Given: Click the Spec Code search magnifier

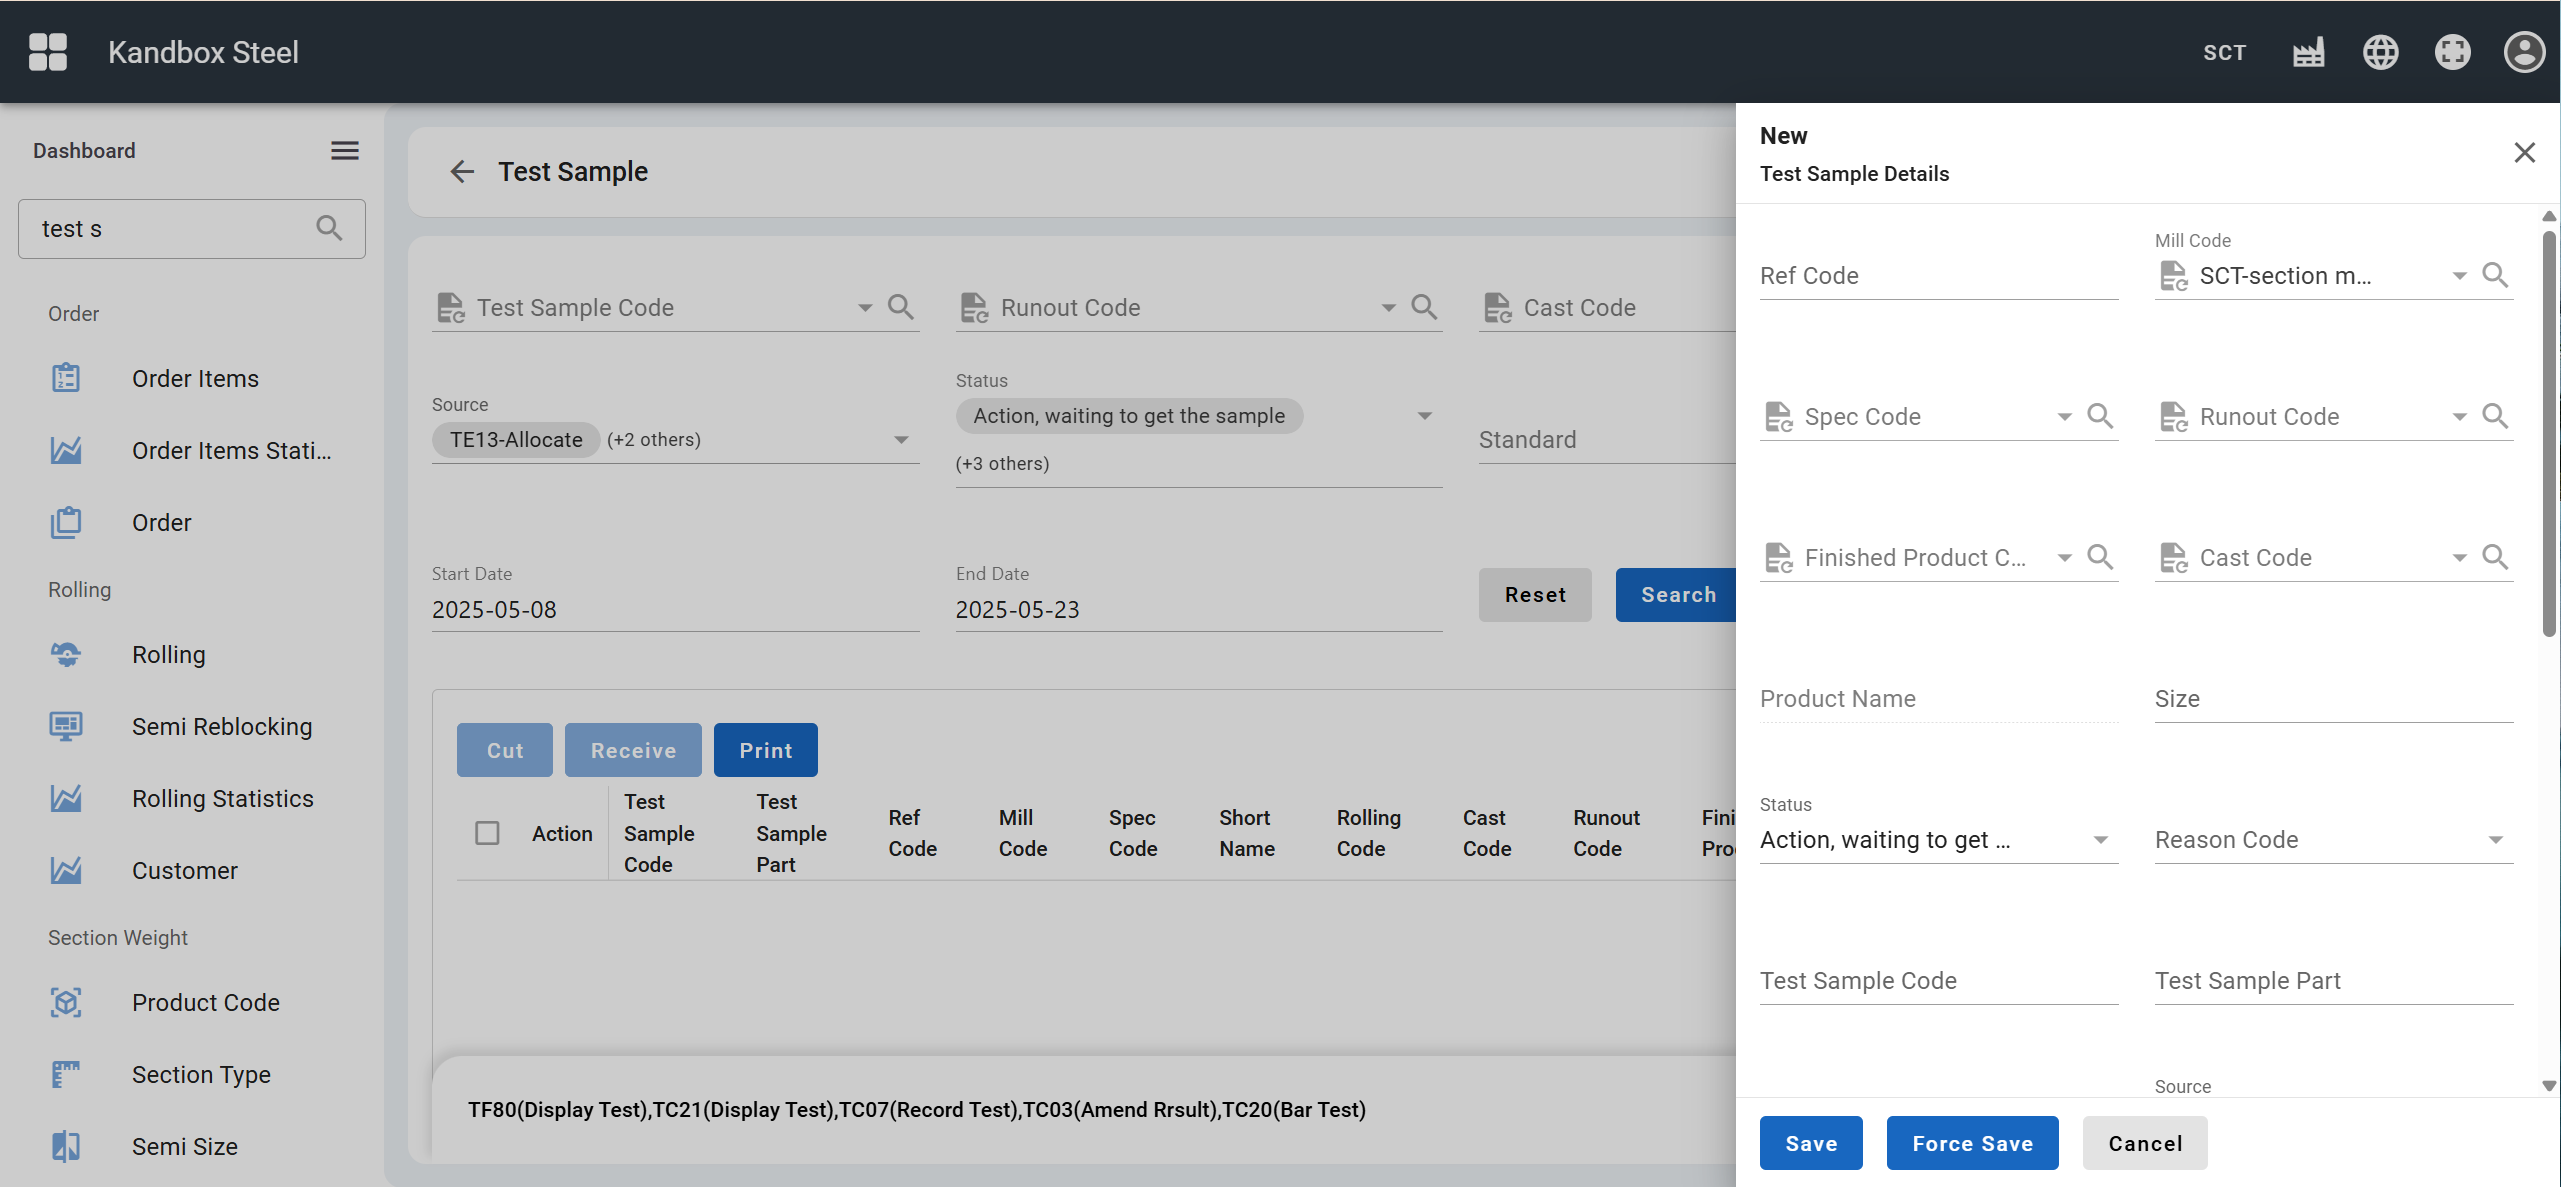Looking at the screenshot, I should 2100,416.
